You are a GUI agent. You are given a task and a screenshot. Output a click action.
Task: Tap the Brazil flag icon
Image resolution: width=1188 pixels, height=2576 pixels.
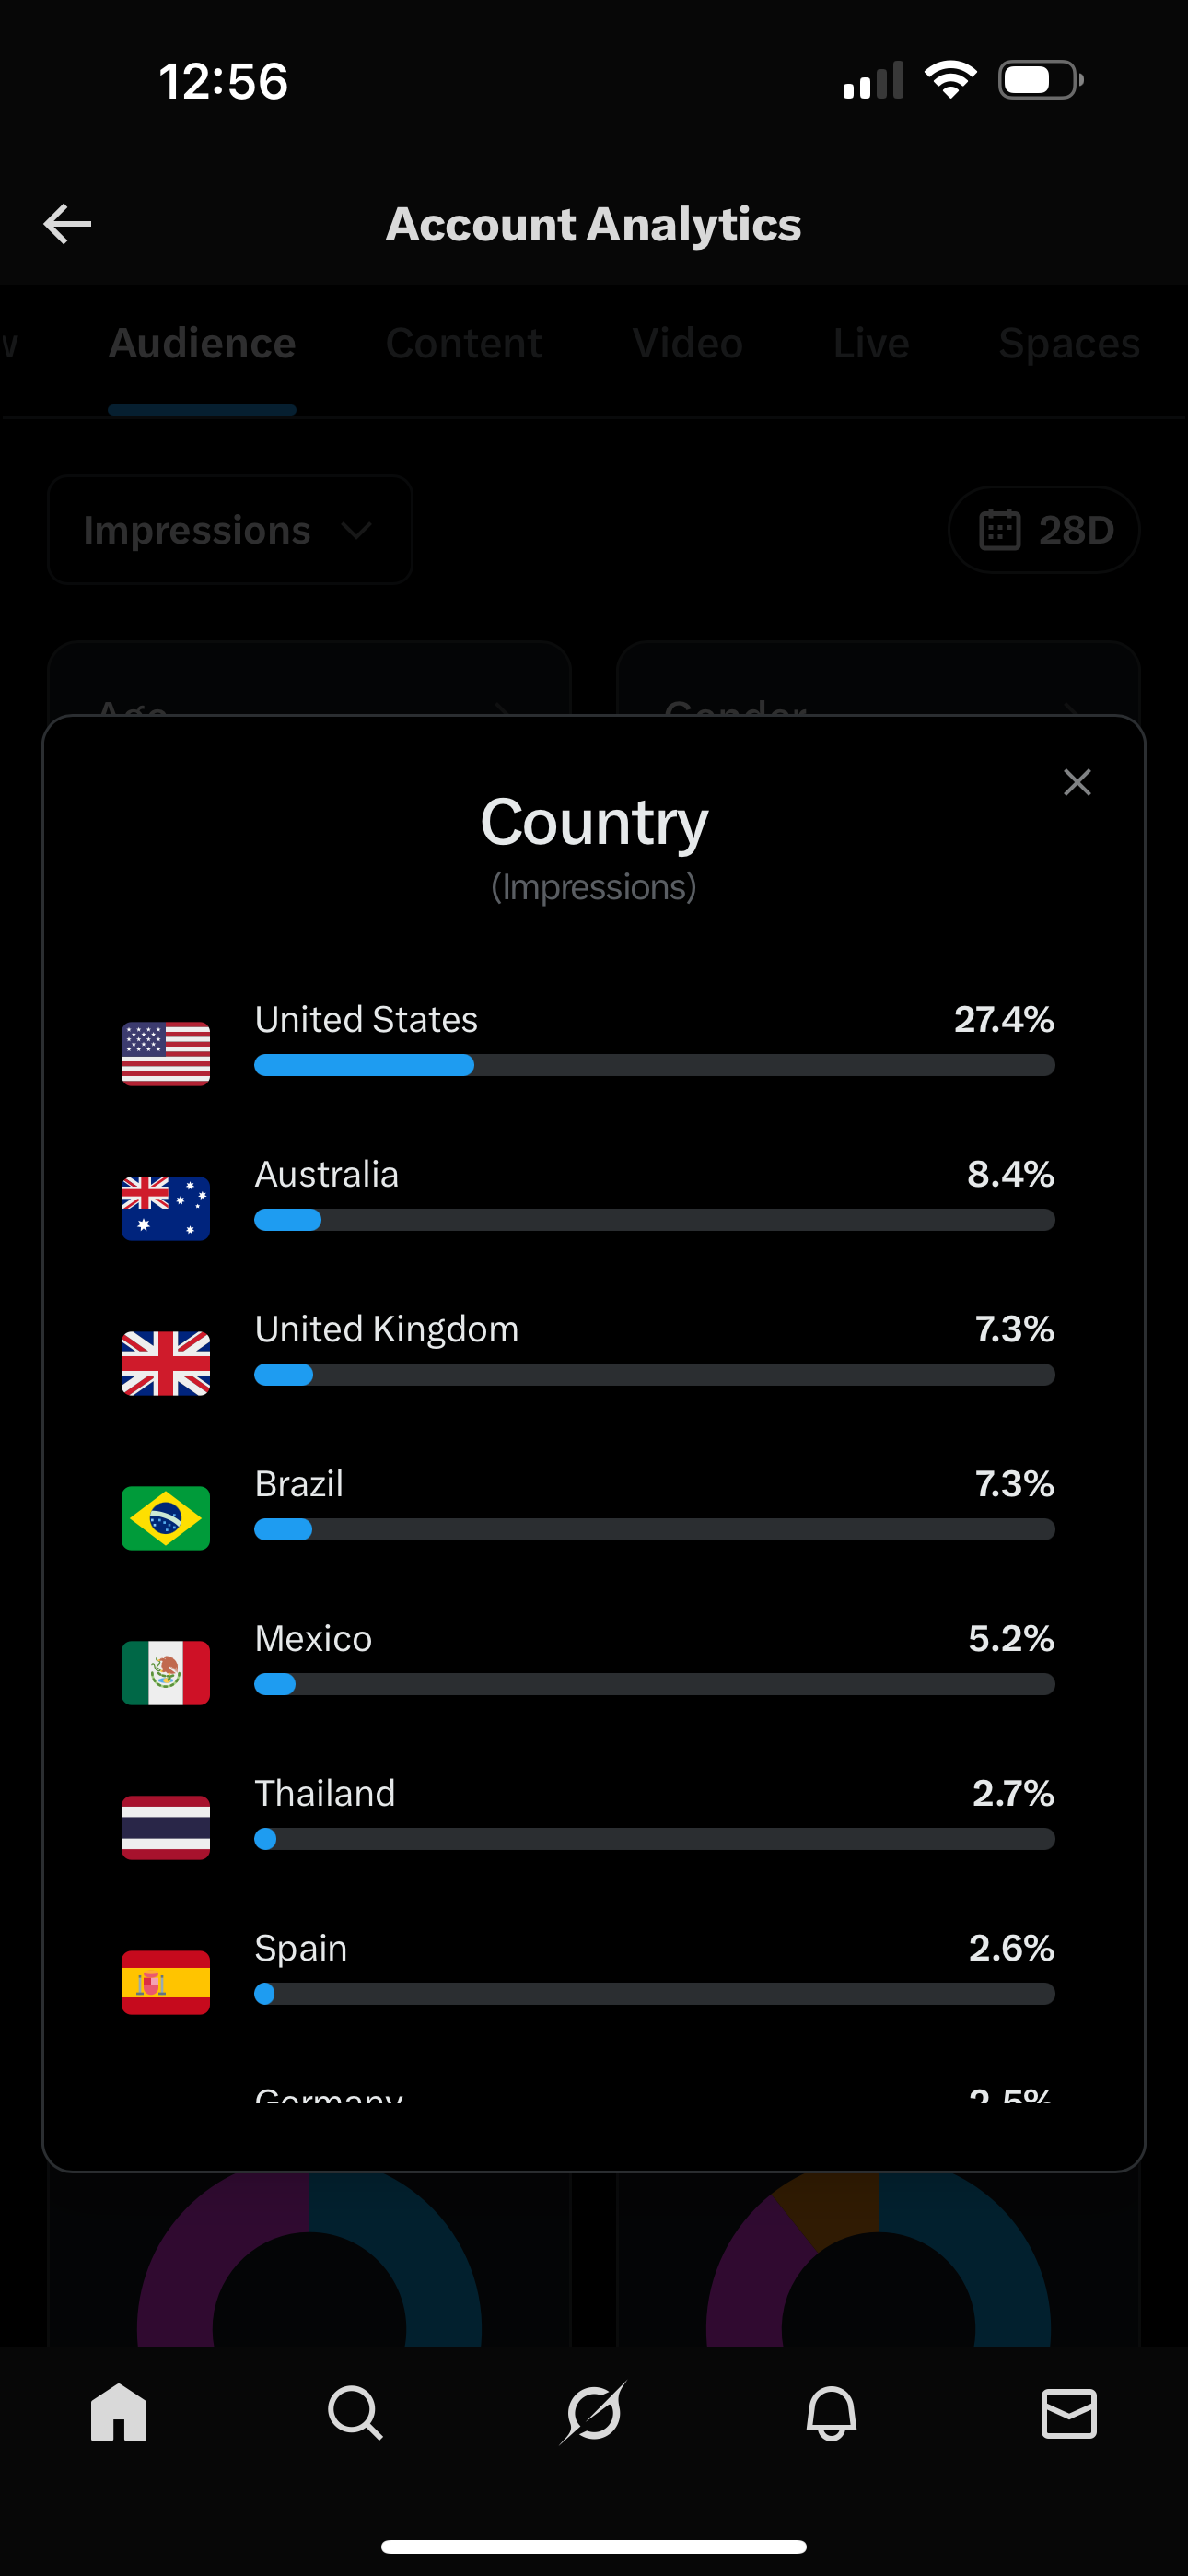166,1517
